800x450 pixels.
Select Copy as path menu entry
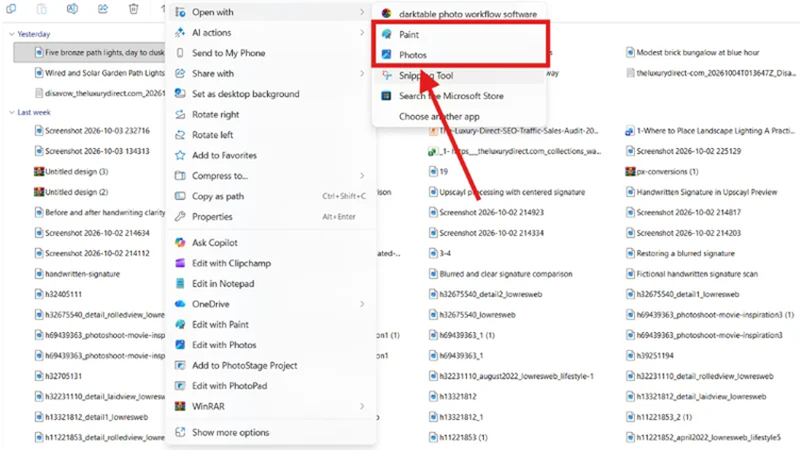271,196
